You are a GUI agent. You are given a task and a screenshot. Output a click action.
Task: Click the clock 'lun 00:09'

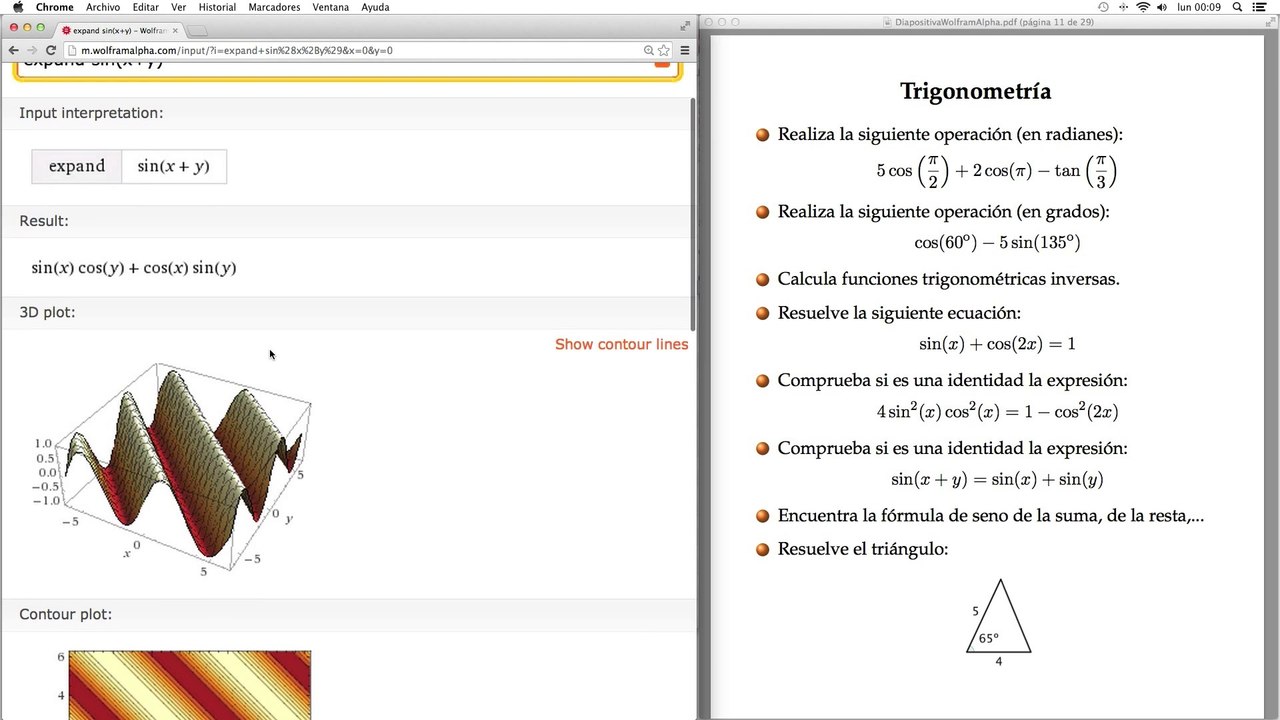[x=1201, y=7]
